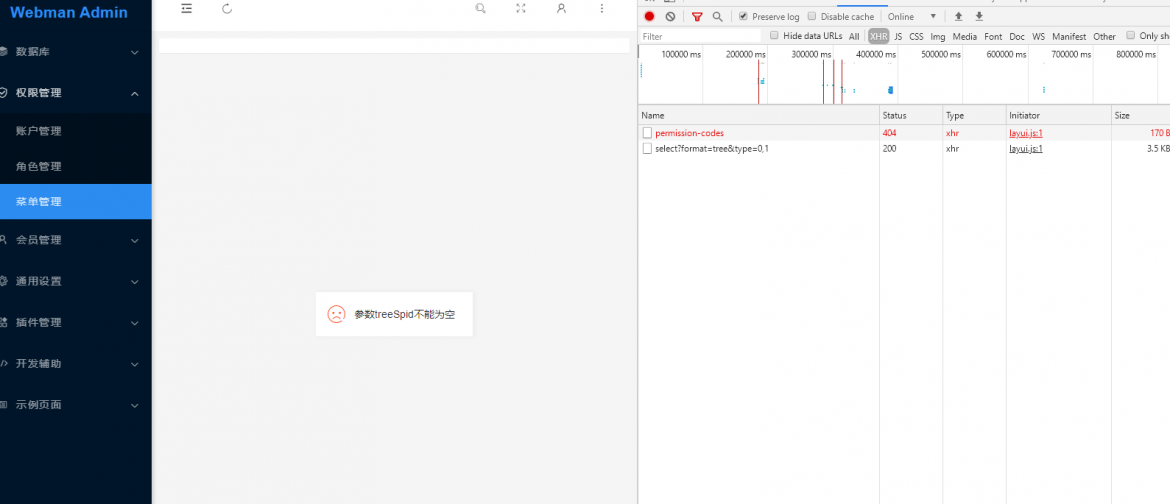This screenshot has height=504, width=1170.
Task: Filter requests by Manifest
Action: pos(1069,37)
